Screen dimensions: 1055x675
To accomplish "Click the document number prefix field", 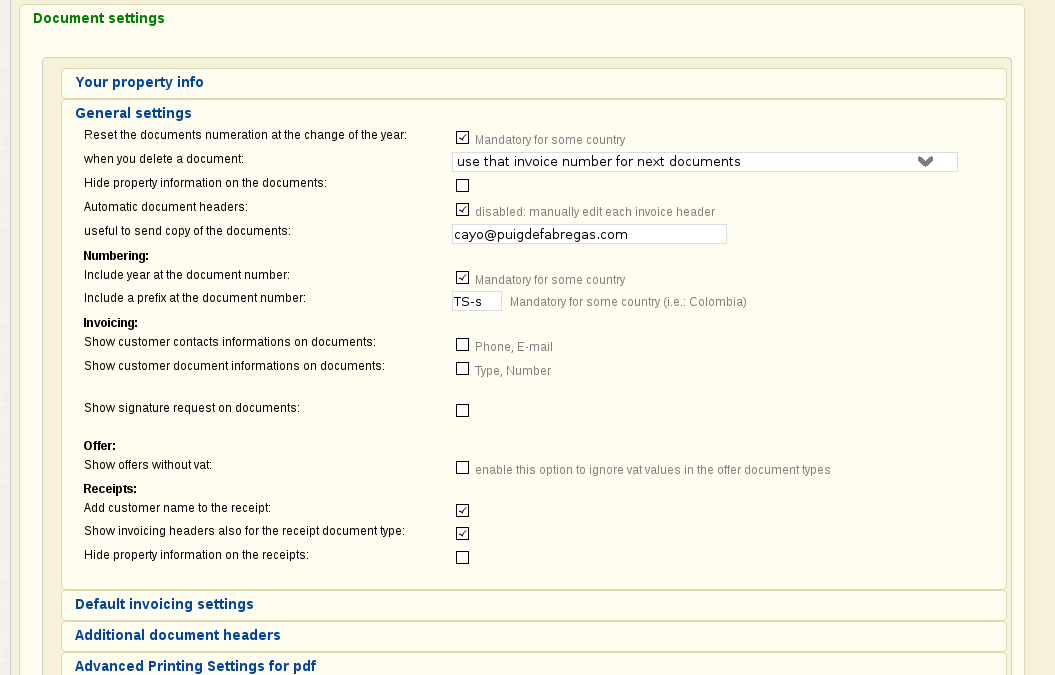I will [476, 301].
